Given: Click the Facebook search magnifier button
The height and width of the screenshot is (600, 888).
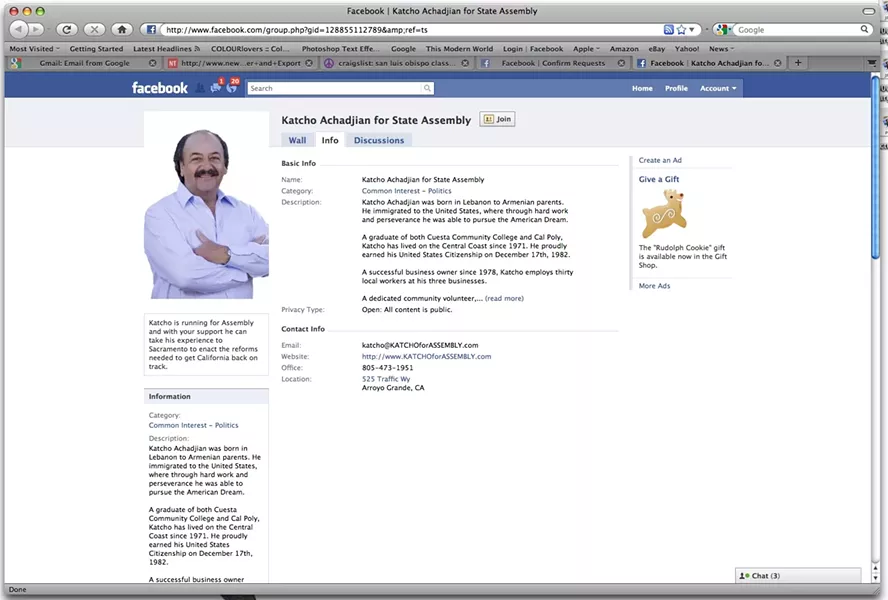Looking at the screenshot, I should click(428, 88).
